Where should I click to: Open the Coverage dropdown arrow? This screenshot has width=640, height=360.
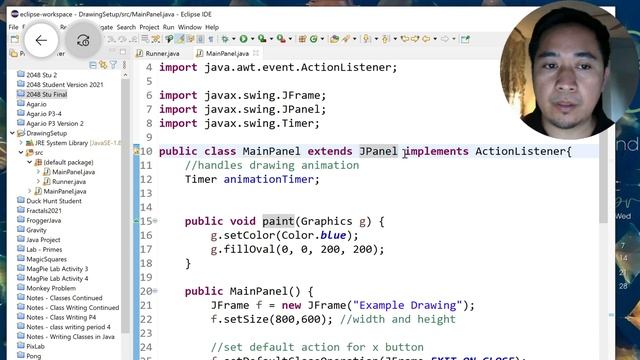pos(271,39)
